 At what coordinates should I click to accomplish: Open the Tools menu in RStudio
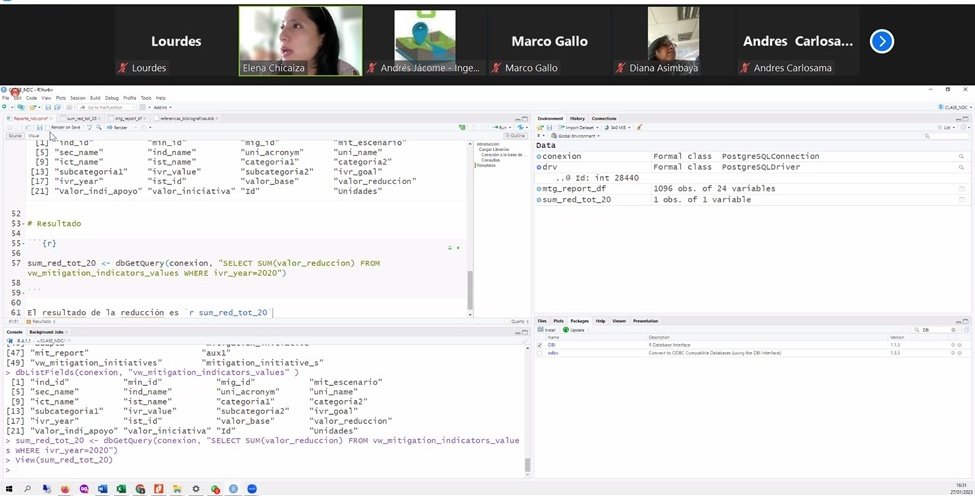(146, 98)
